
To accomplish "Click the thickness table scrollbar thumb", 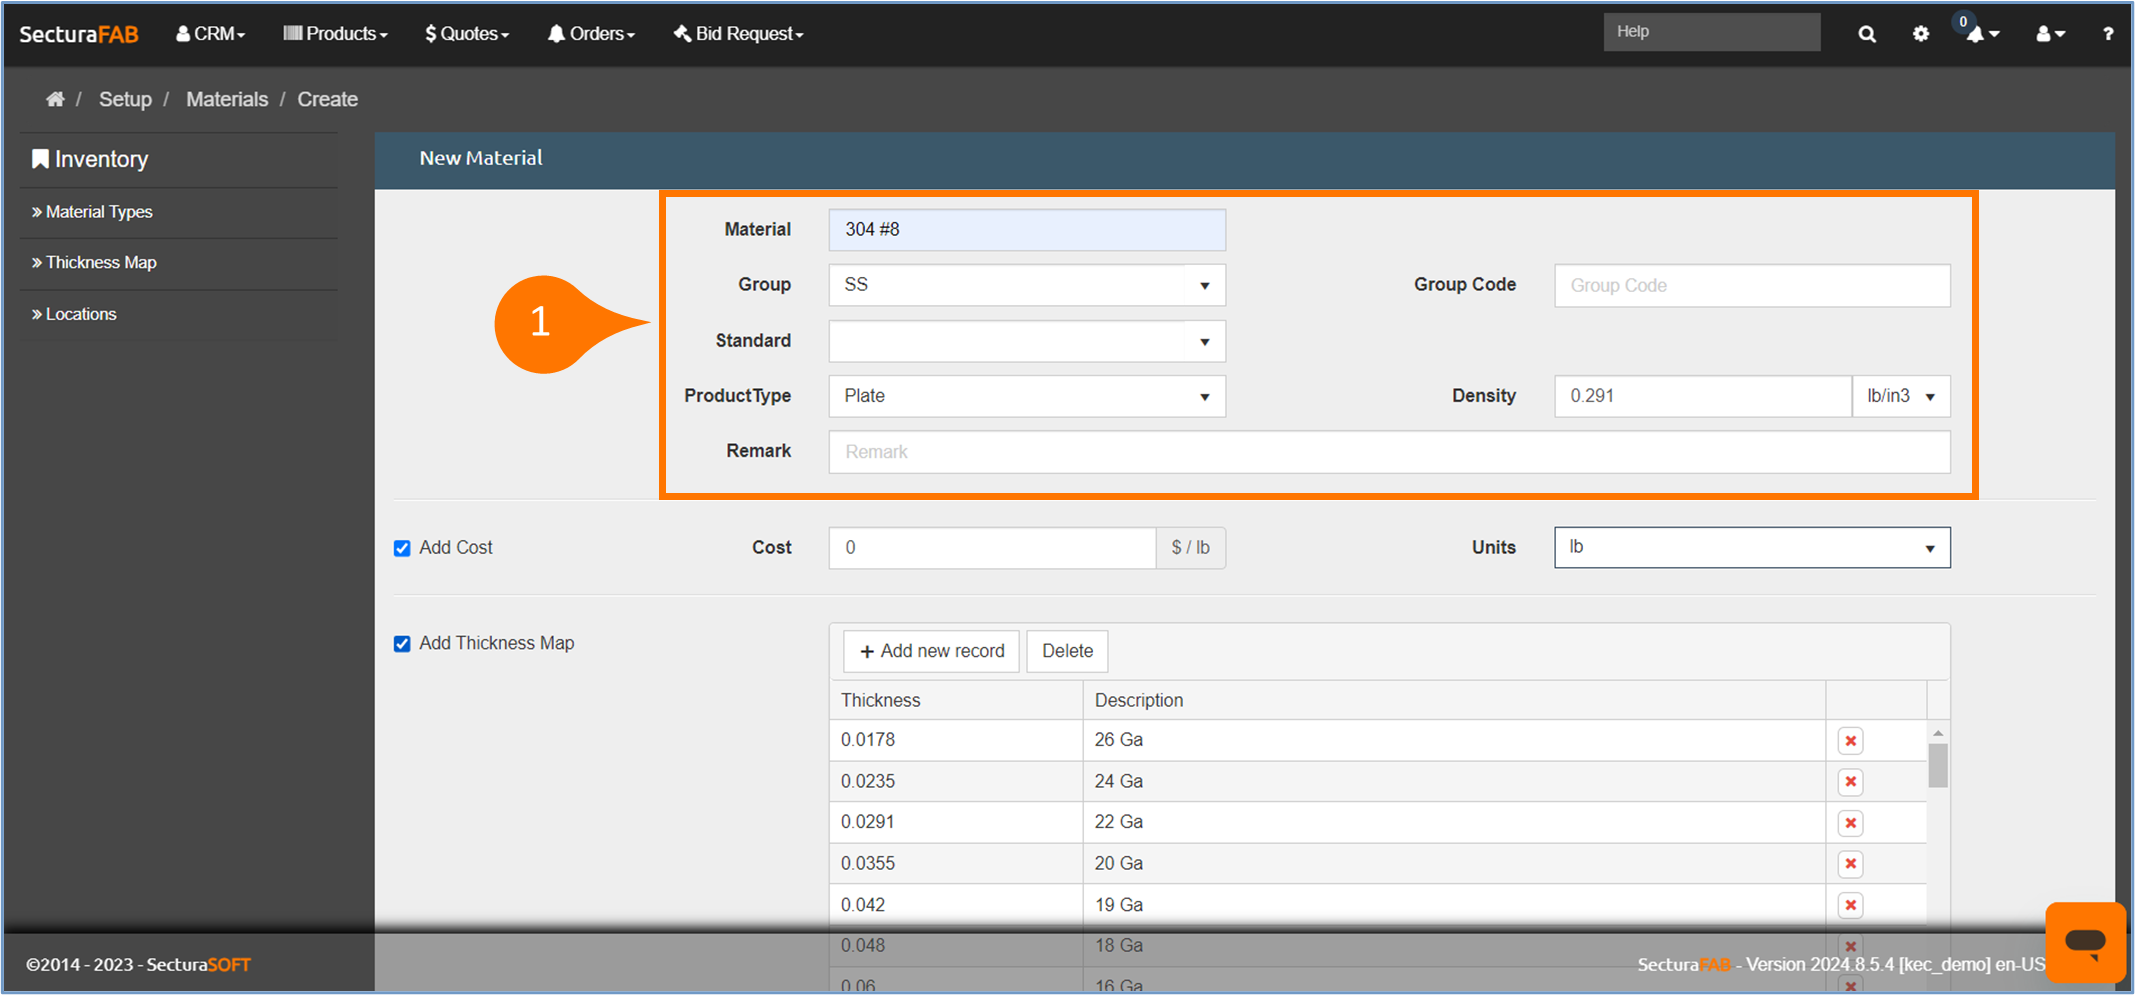I will click(1938, 766).
